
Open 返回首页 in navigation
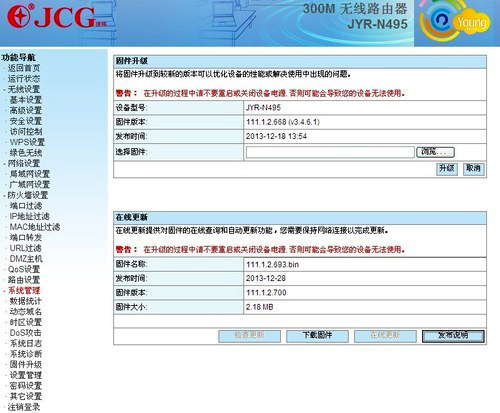pos(24,68)
